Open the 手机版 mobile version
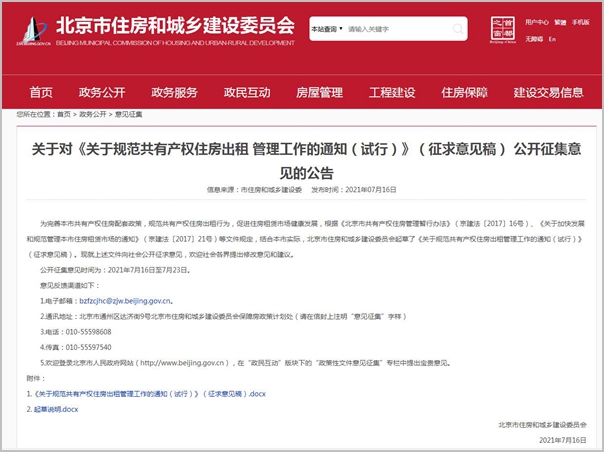 [581, 21]
